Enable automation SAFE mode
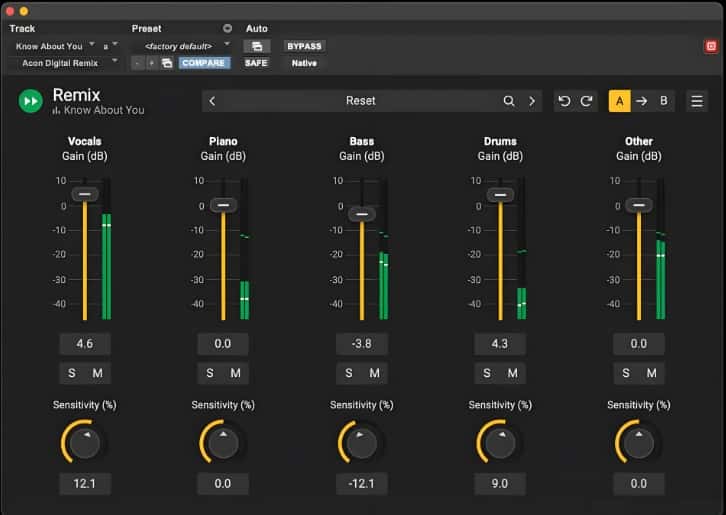The image size is (726, 515). coord(256,63)
